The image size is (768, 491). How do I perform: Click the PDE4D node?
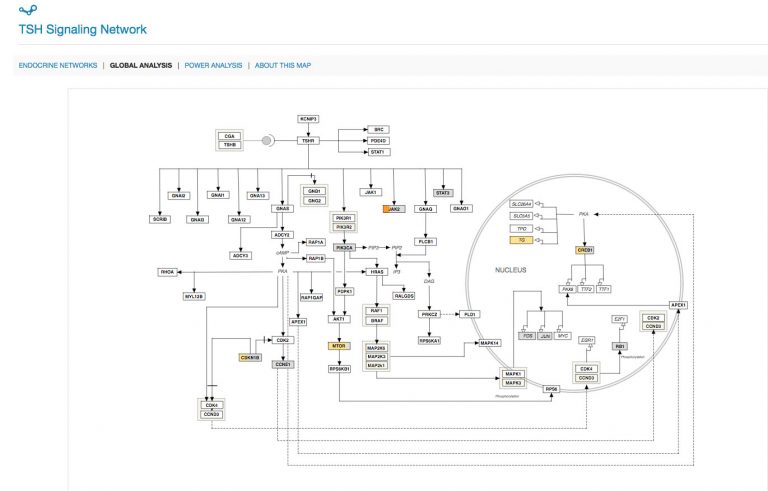click(x=379, y=141)
